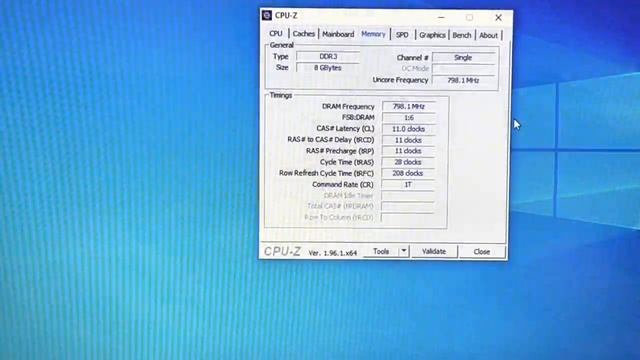Click the RAS# Precharge value field
The height and width of the screenshot is (360, 640).
pos(409,151)
